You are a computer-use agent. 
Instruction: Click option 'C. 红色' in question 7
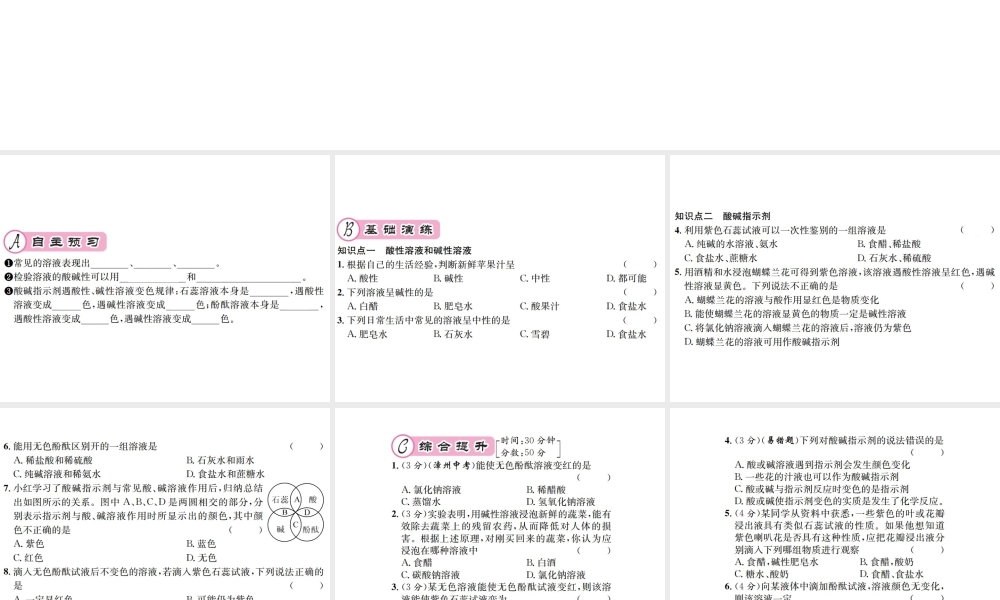pyautogui.click(x=29, y=558)
